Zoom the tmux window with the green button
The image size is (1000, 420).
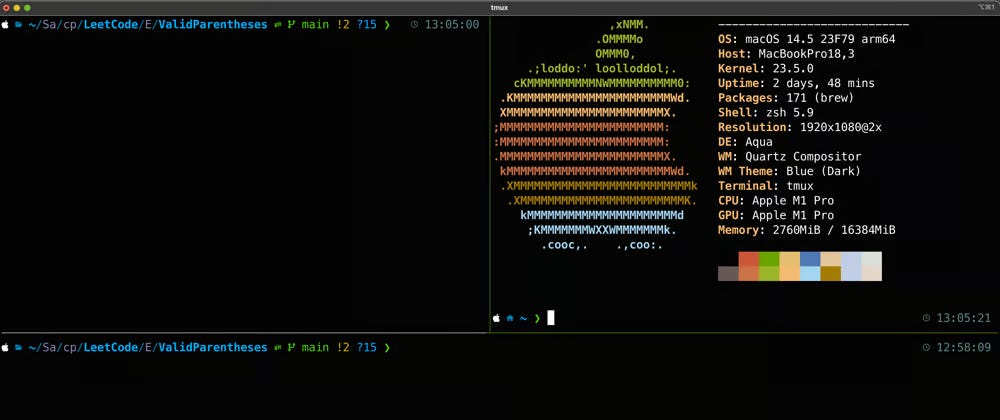27,8
